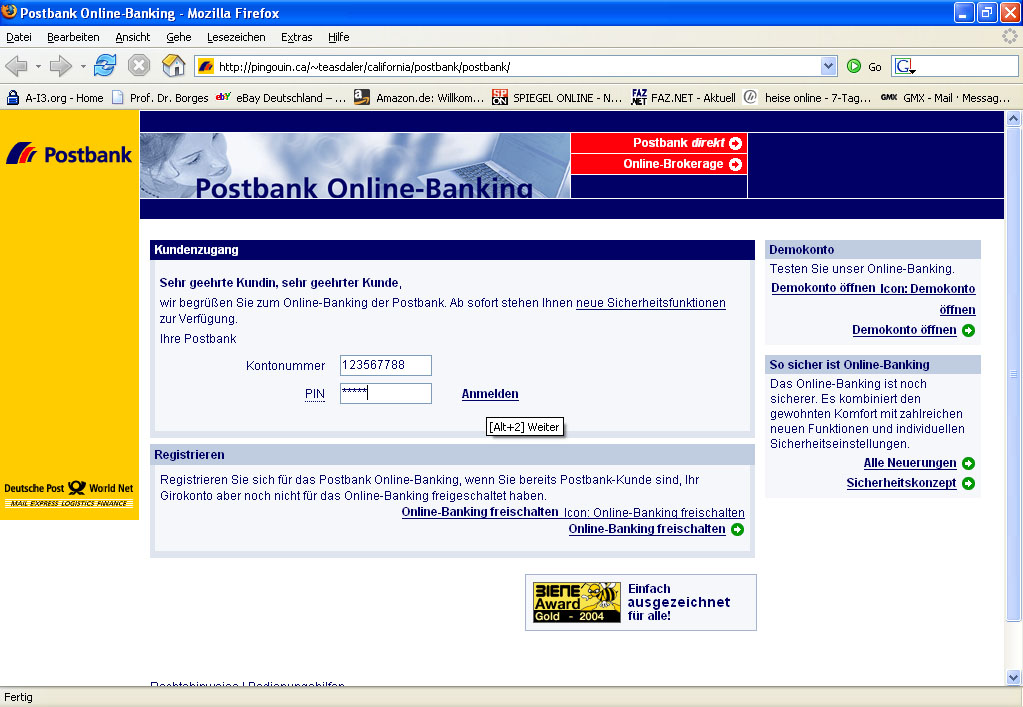Click the Postbank direkt red button

tap(659, 143)
